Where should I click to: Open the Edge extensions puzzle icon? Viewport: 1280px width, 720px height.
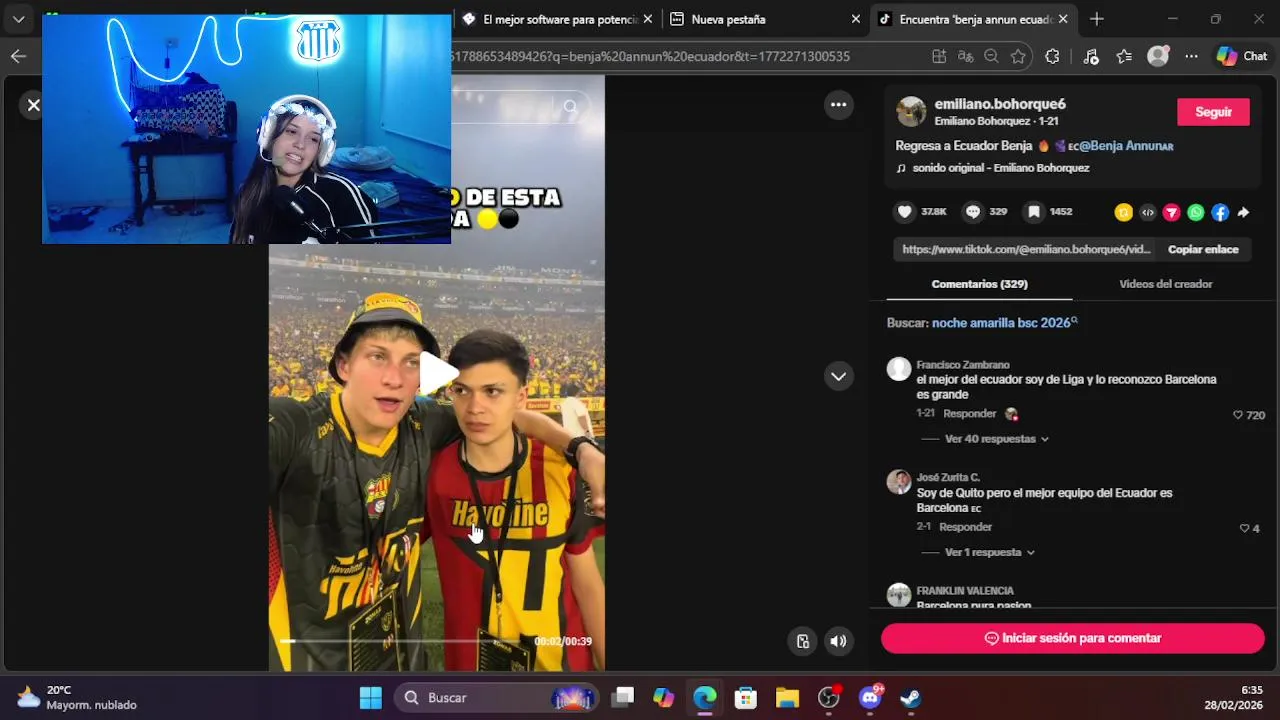[1052, 56]
